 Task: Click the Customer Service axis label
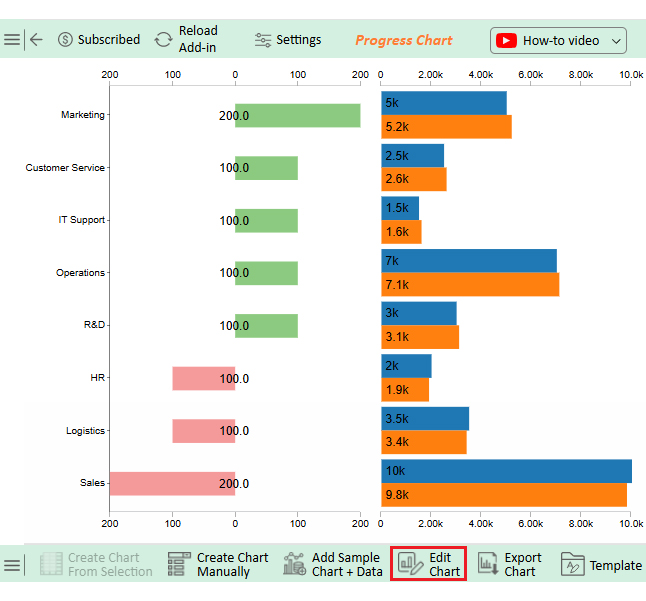(x=64, y=168)
